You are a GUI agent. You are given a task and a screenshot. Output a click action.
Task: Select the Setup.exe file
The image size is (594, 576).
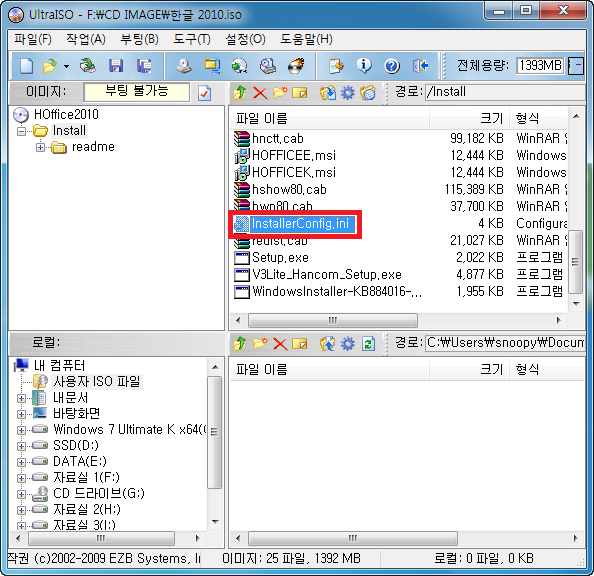pyautogui.click(x=280, y=258)
